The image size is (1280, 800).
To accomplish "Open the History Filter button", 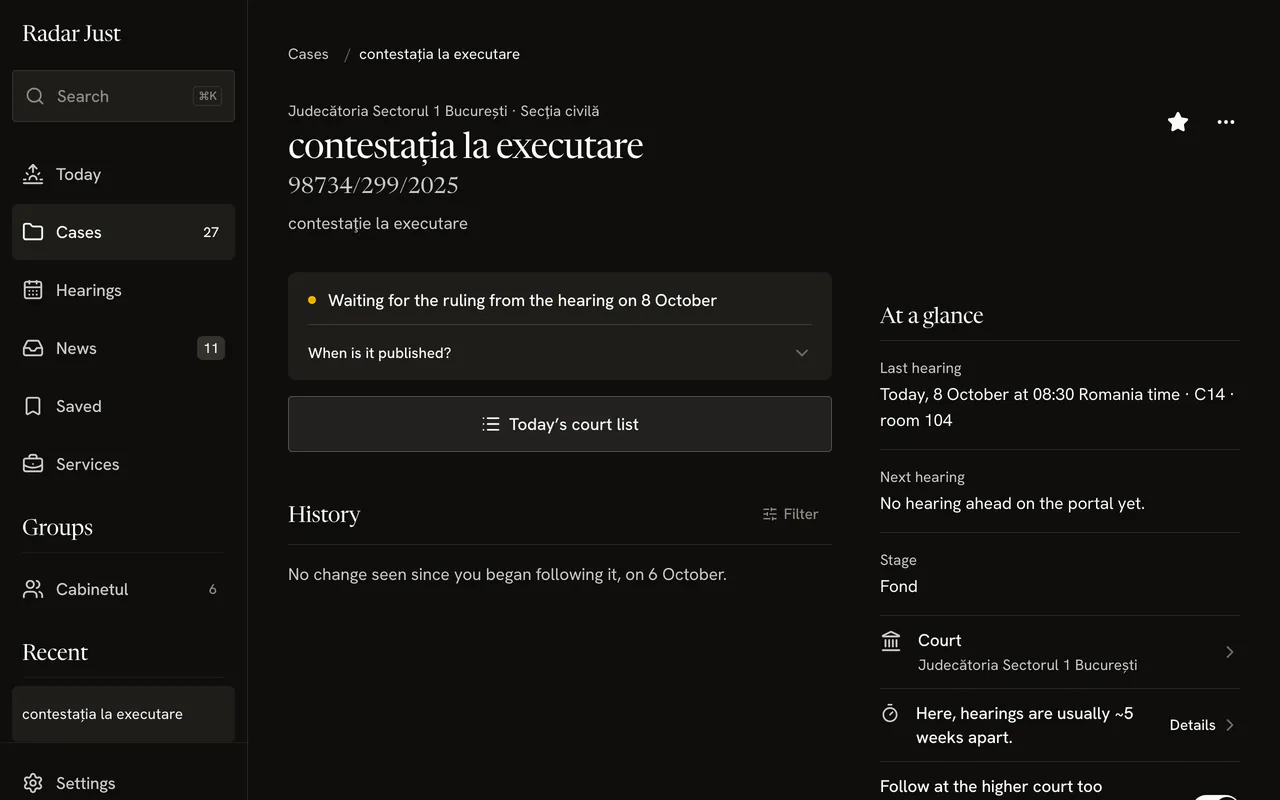I will [x=790, y=514].
